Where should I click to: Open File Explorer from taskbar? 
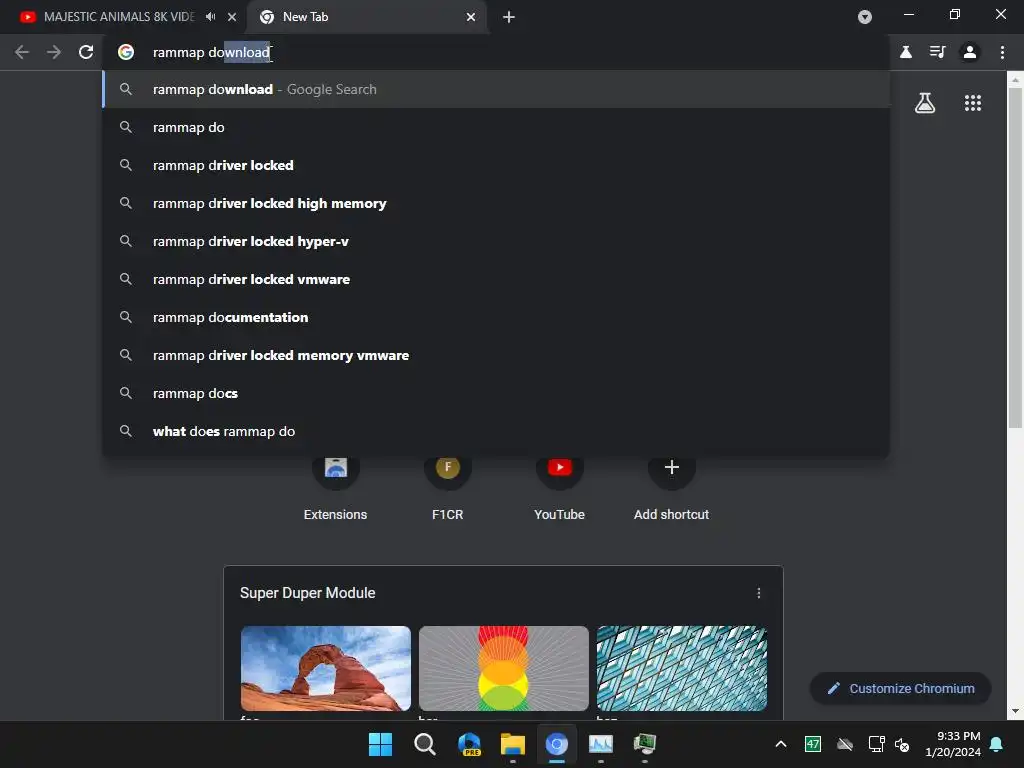[x=513, y=744]
